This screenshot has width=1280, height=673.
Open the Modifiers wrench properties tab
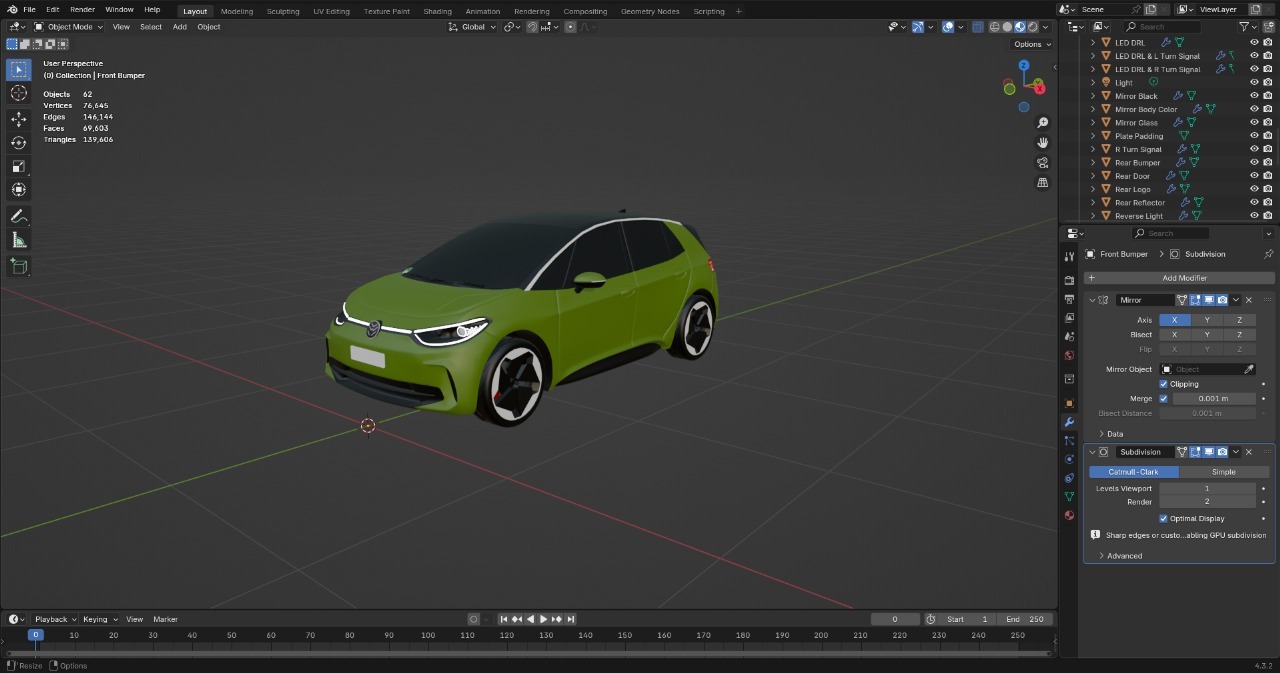point(1069,422)
